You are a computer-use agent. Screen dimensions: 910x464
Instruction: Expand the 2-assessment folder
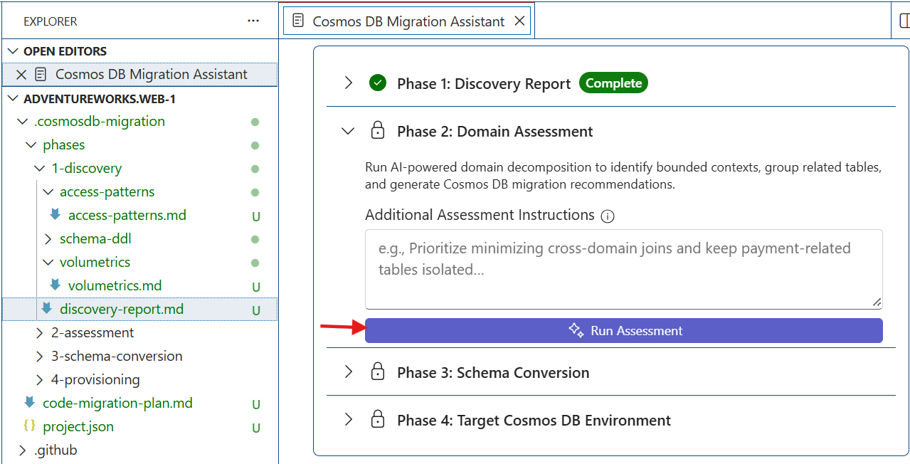[x=40, y=333]
